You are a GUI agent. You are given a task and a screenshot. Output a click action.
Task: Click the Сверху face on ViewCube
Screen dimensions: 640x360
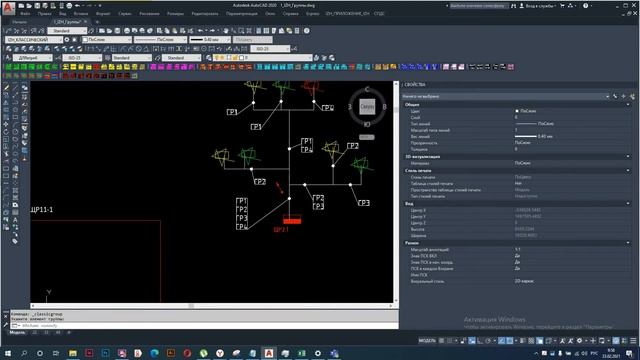(367, 107)
